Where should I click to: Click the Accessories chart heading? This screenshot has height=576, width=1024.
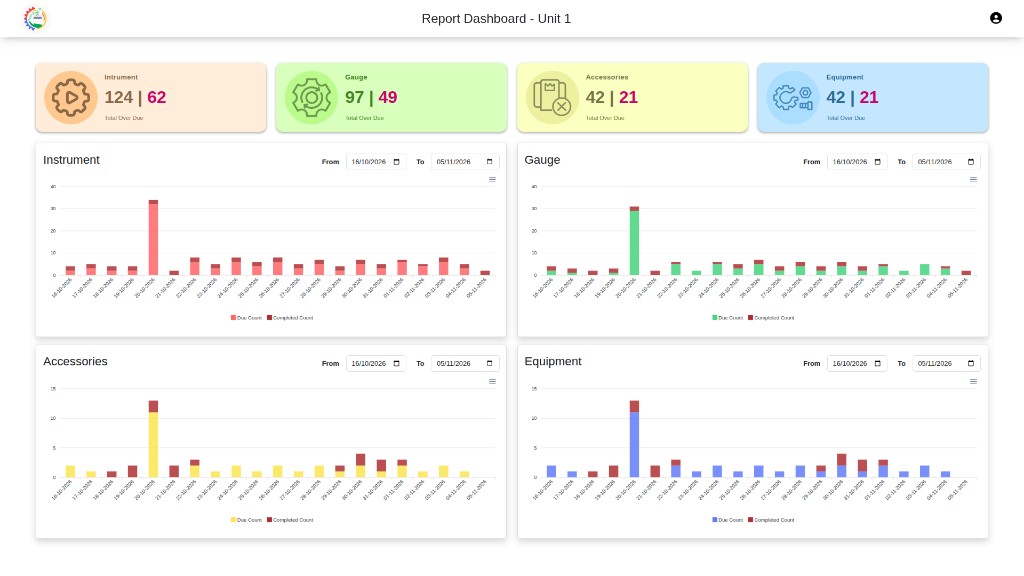click(x=75, y=362)
